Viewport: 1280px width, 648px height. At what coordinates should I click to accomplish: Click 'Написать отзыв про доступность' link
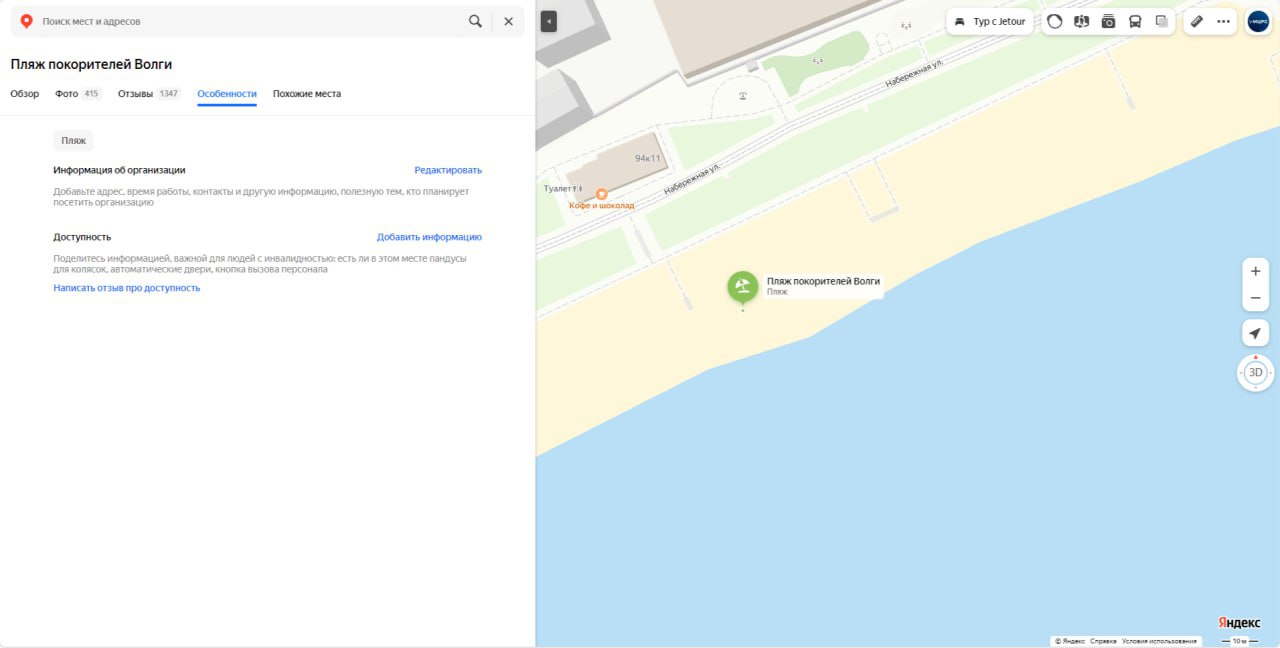click(127, 288)
